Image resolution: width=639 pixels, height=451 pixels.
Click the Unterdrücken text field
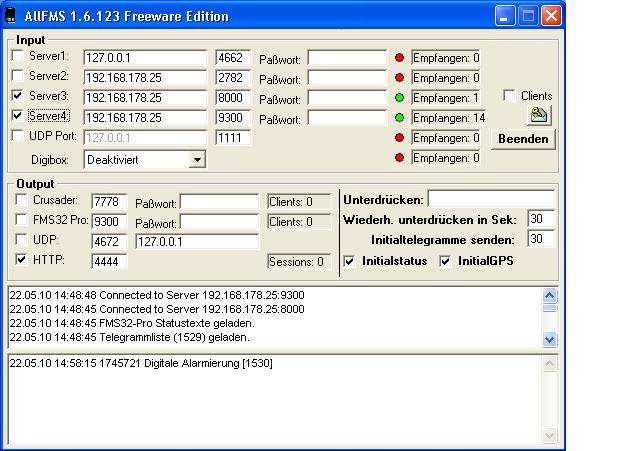click(491, 198)
